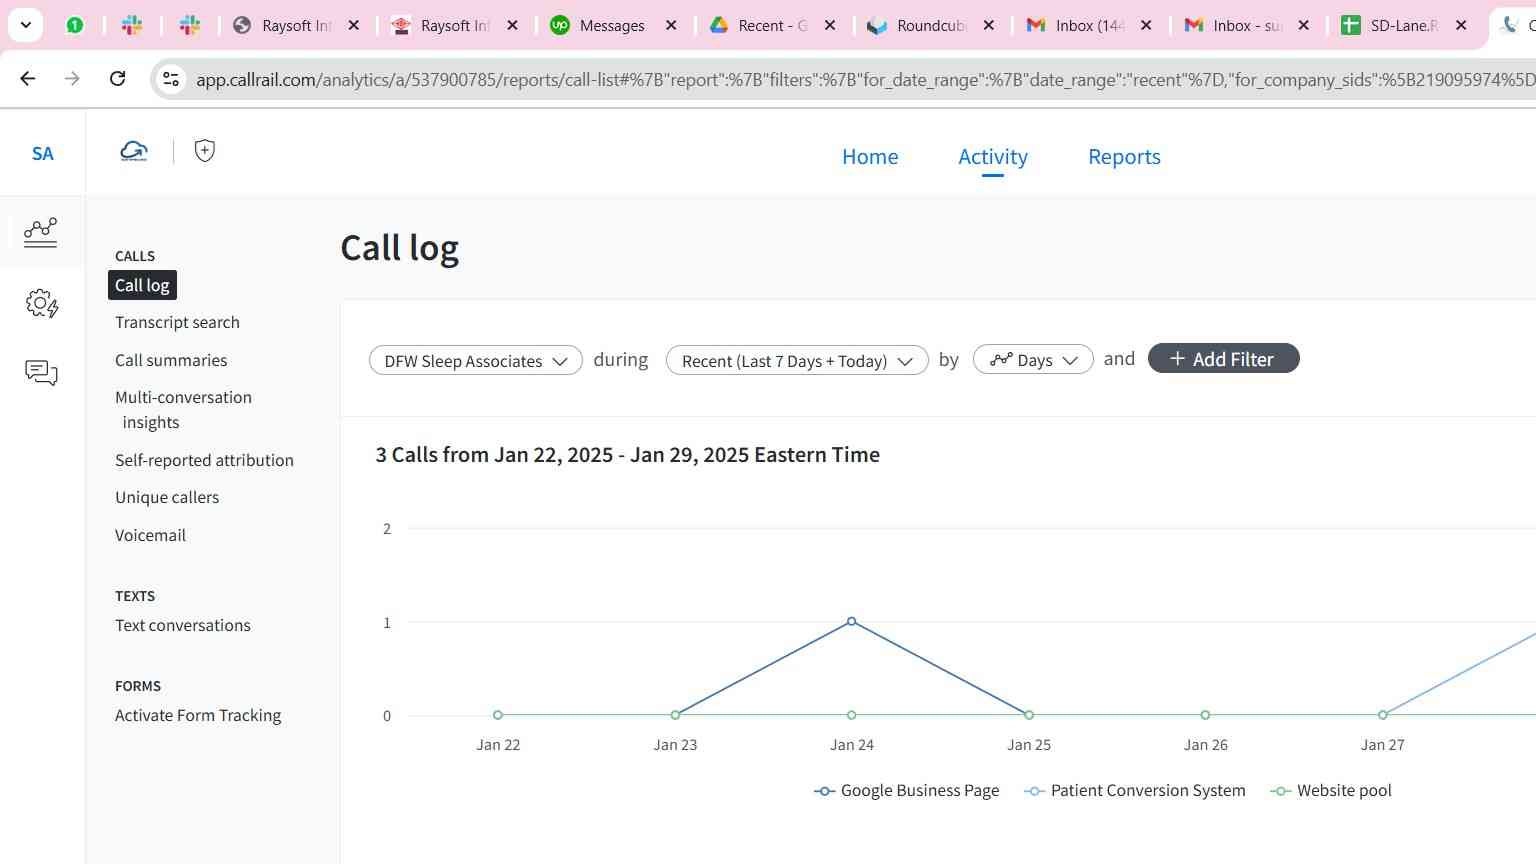The image size is (1536, 864).
Task: Open Self-reported attribution
Action: click(204, 460)
